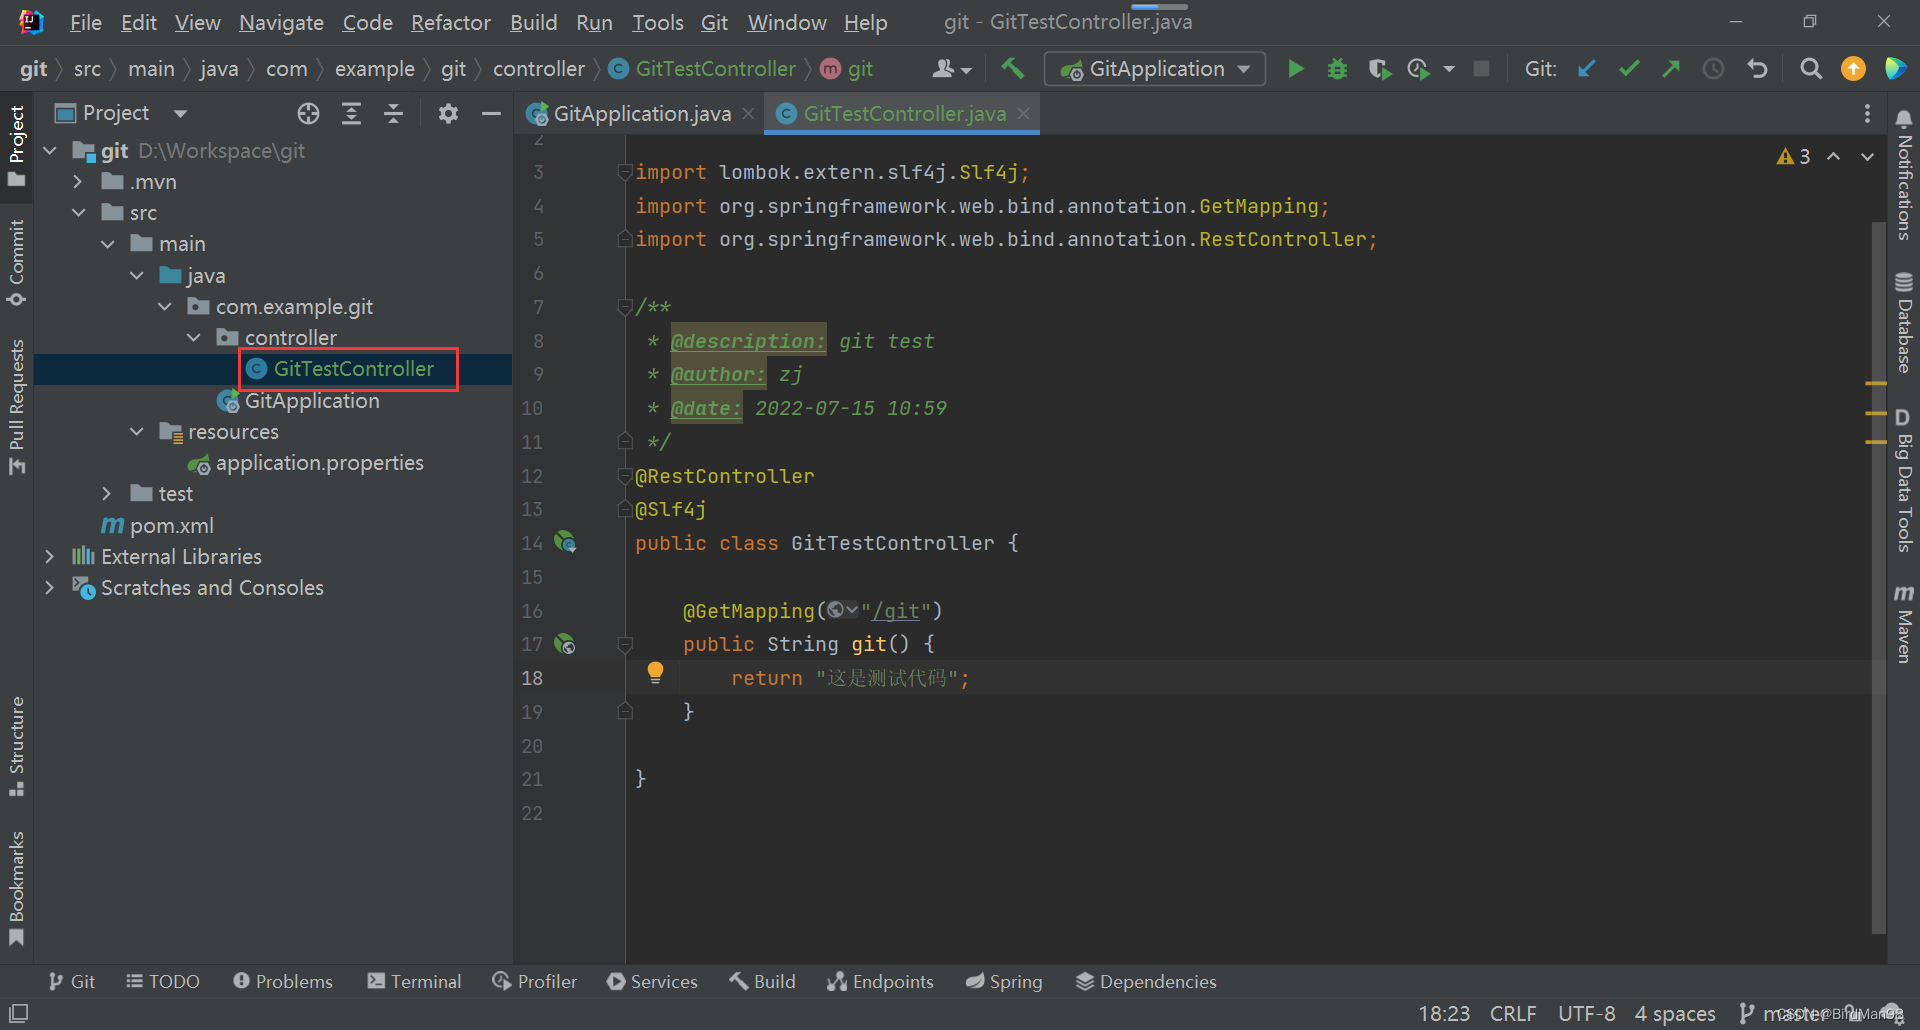Open the user account icon in the toolbar

tap(951, 69)
